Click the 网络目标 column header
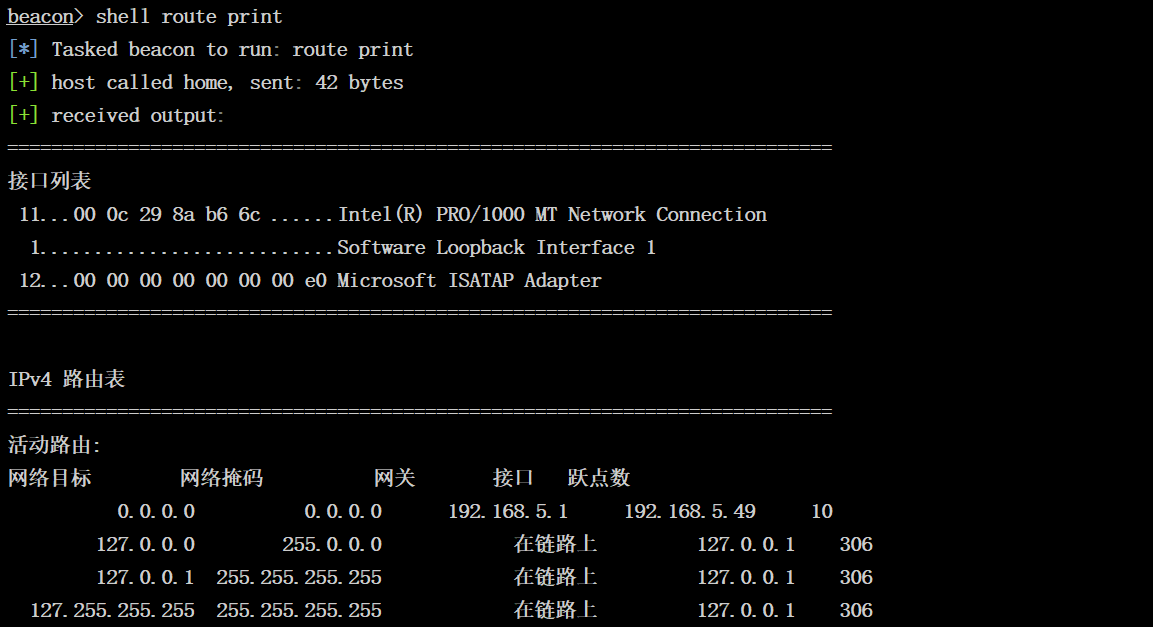The width and height of the screenshot is (1153, 627). [49, 479]
